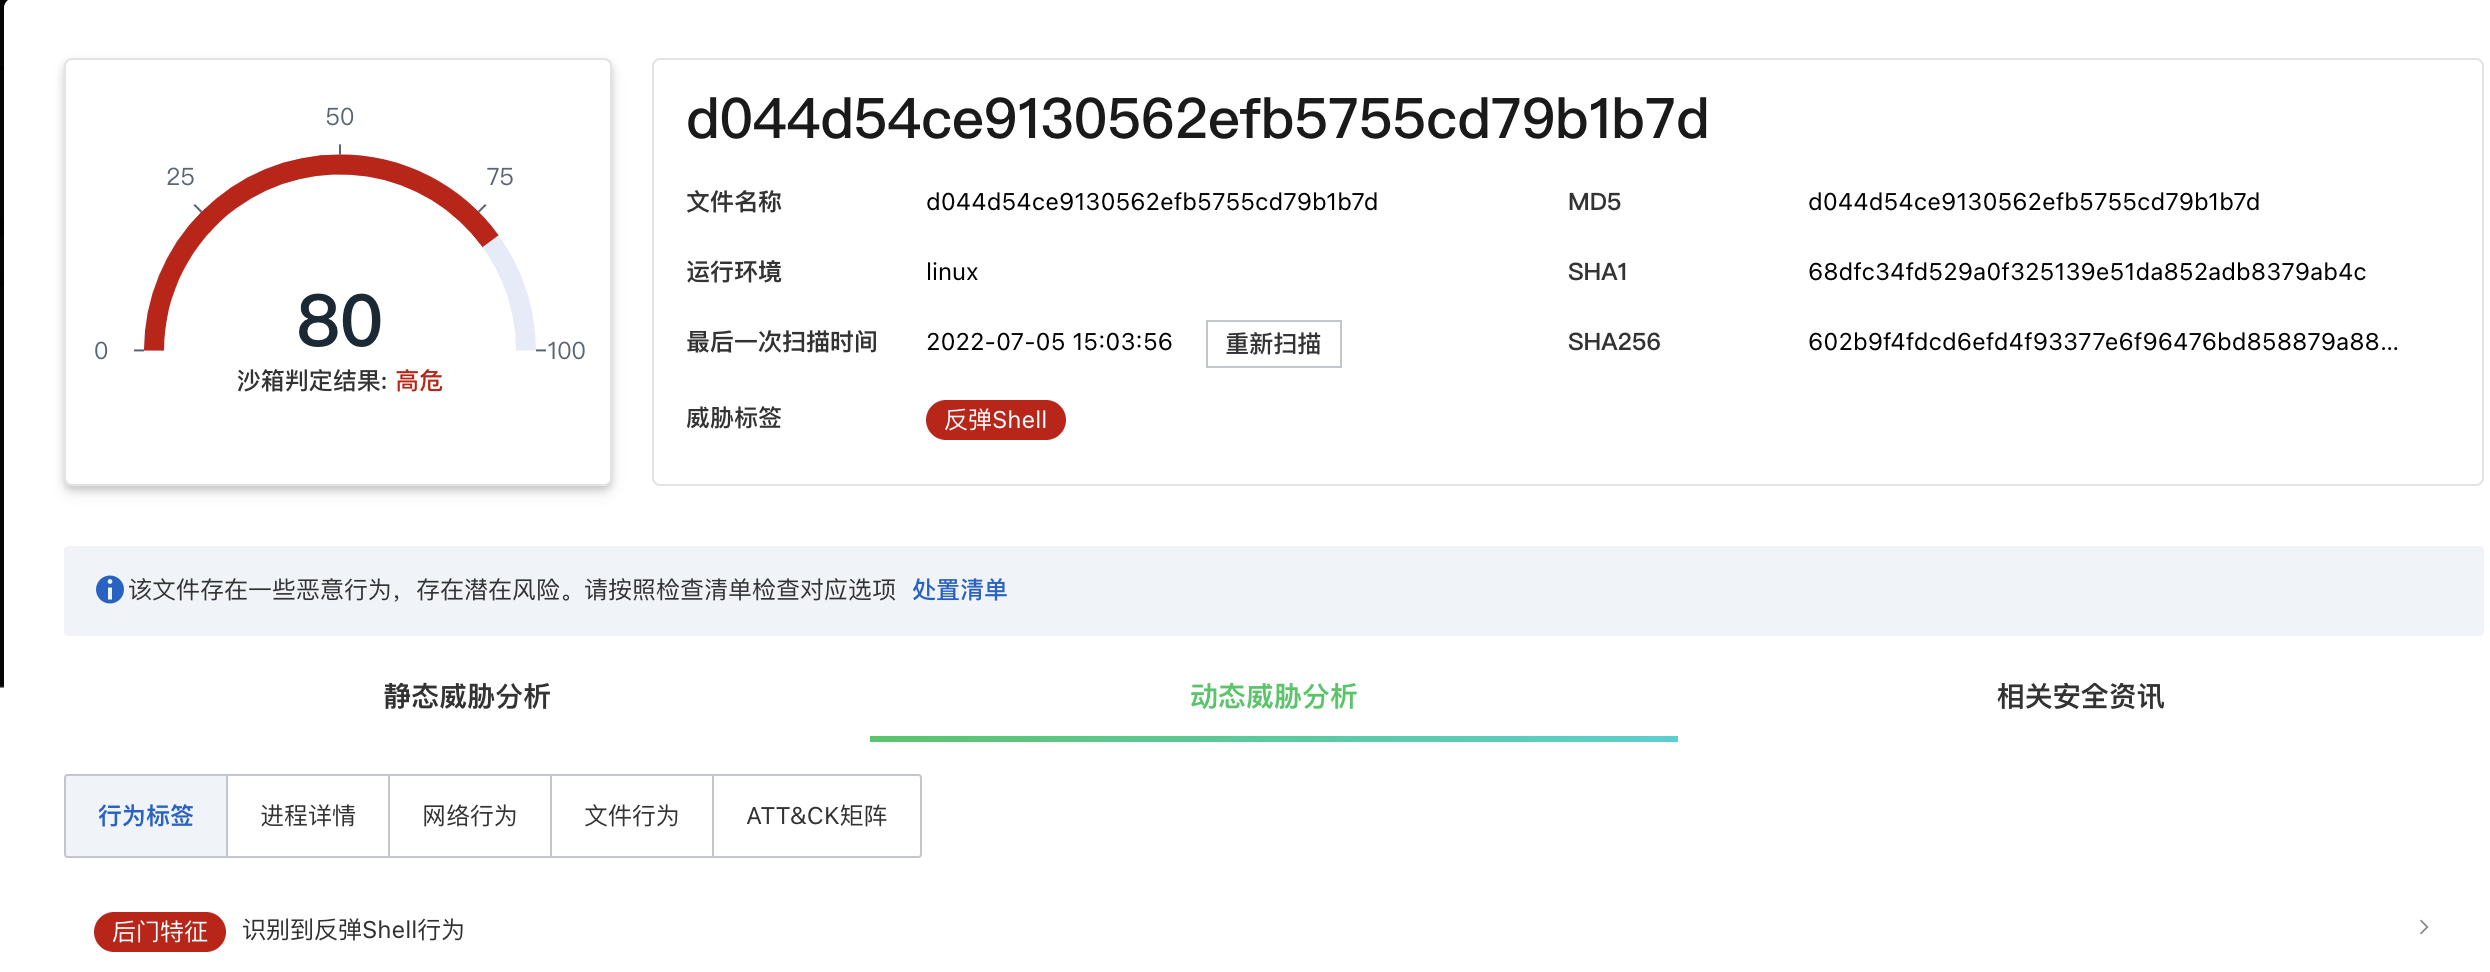Click the 重新扫描 rescan button
Screen dimensions: 2490x972
click(1273, 344)
